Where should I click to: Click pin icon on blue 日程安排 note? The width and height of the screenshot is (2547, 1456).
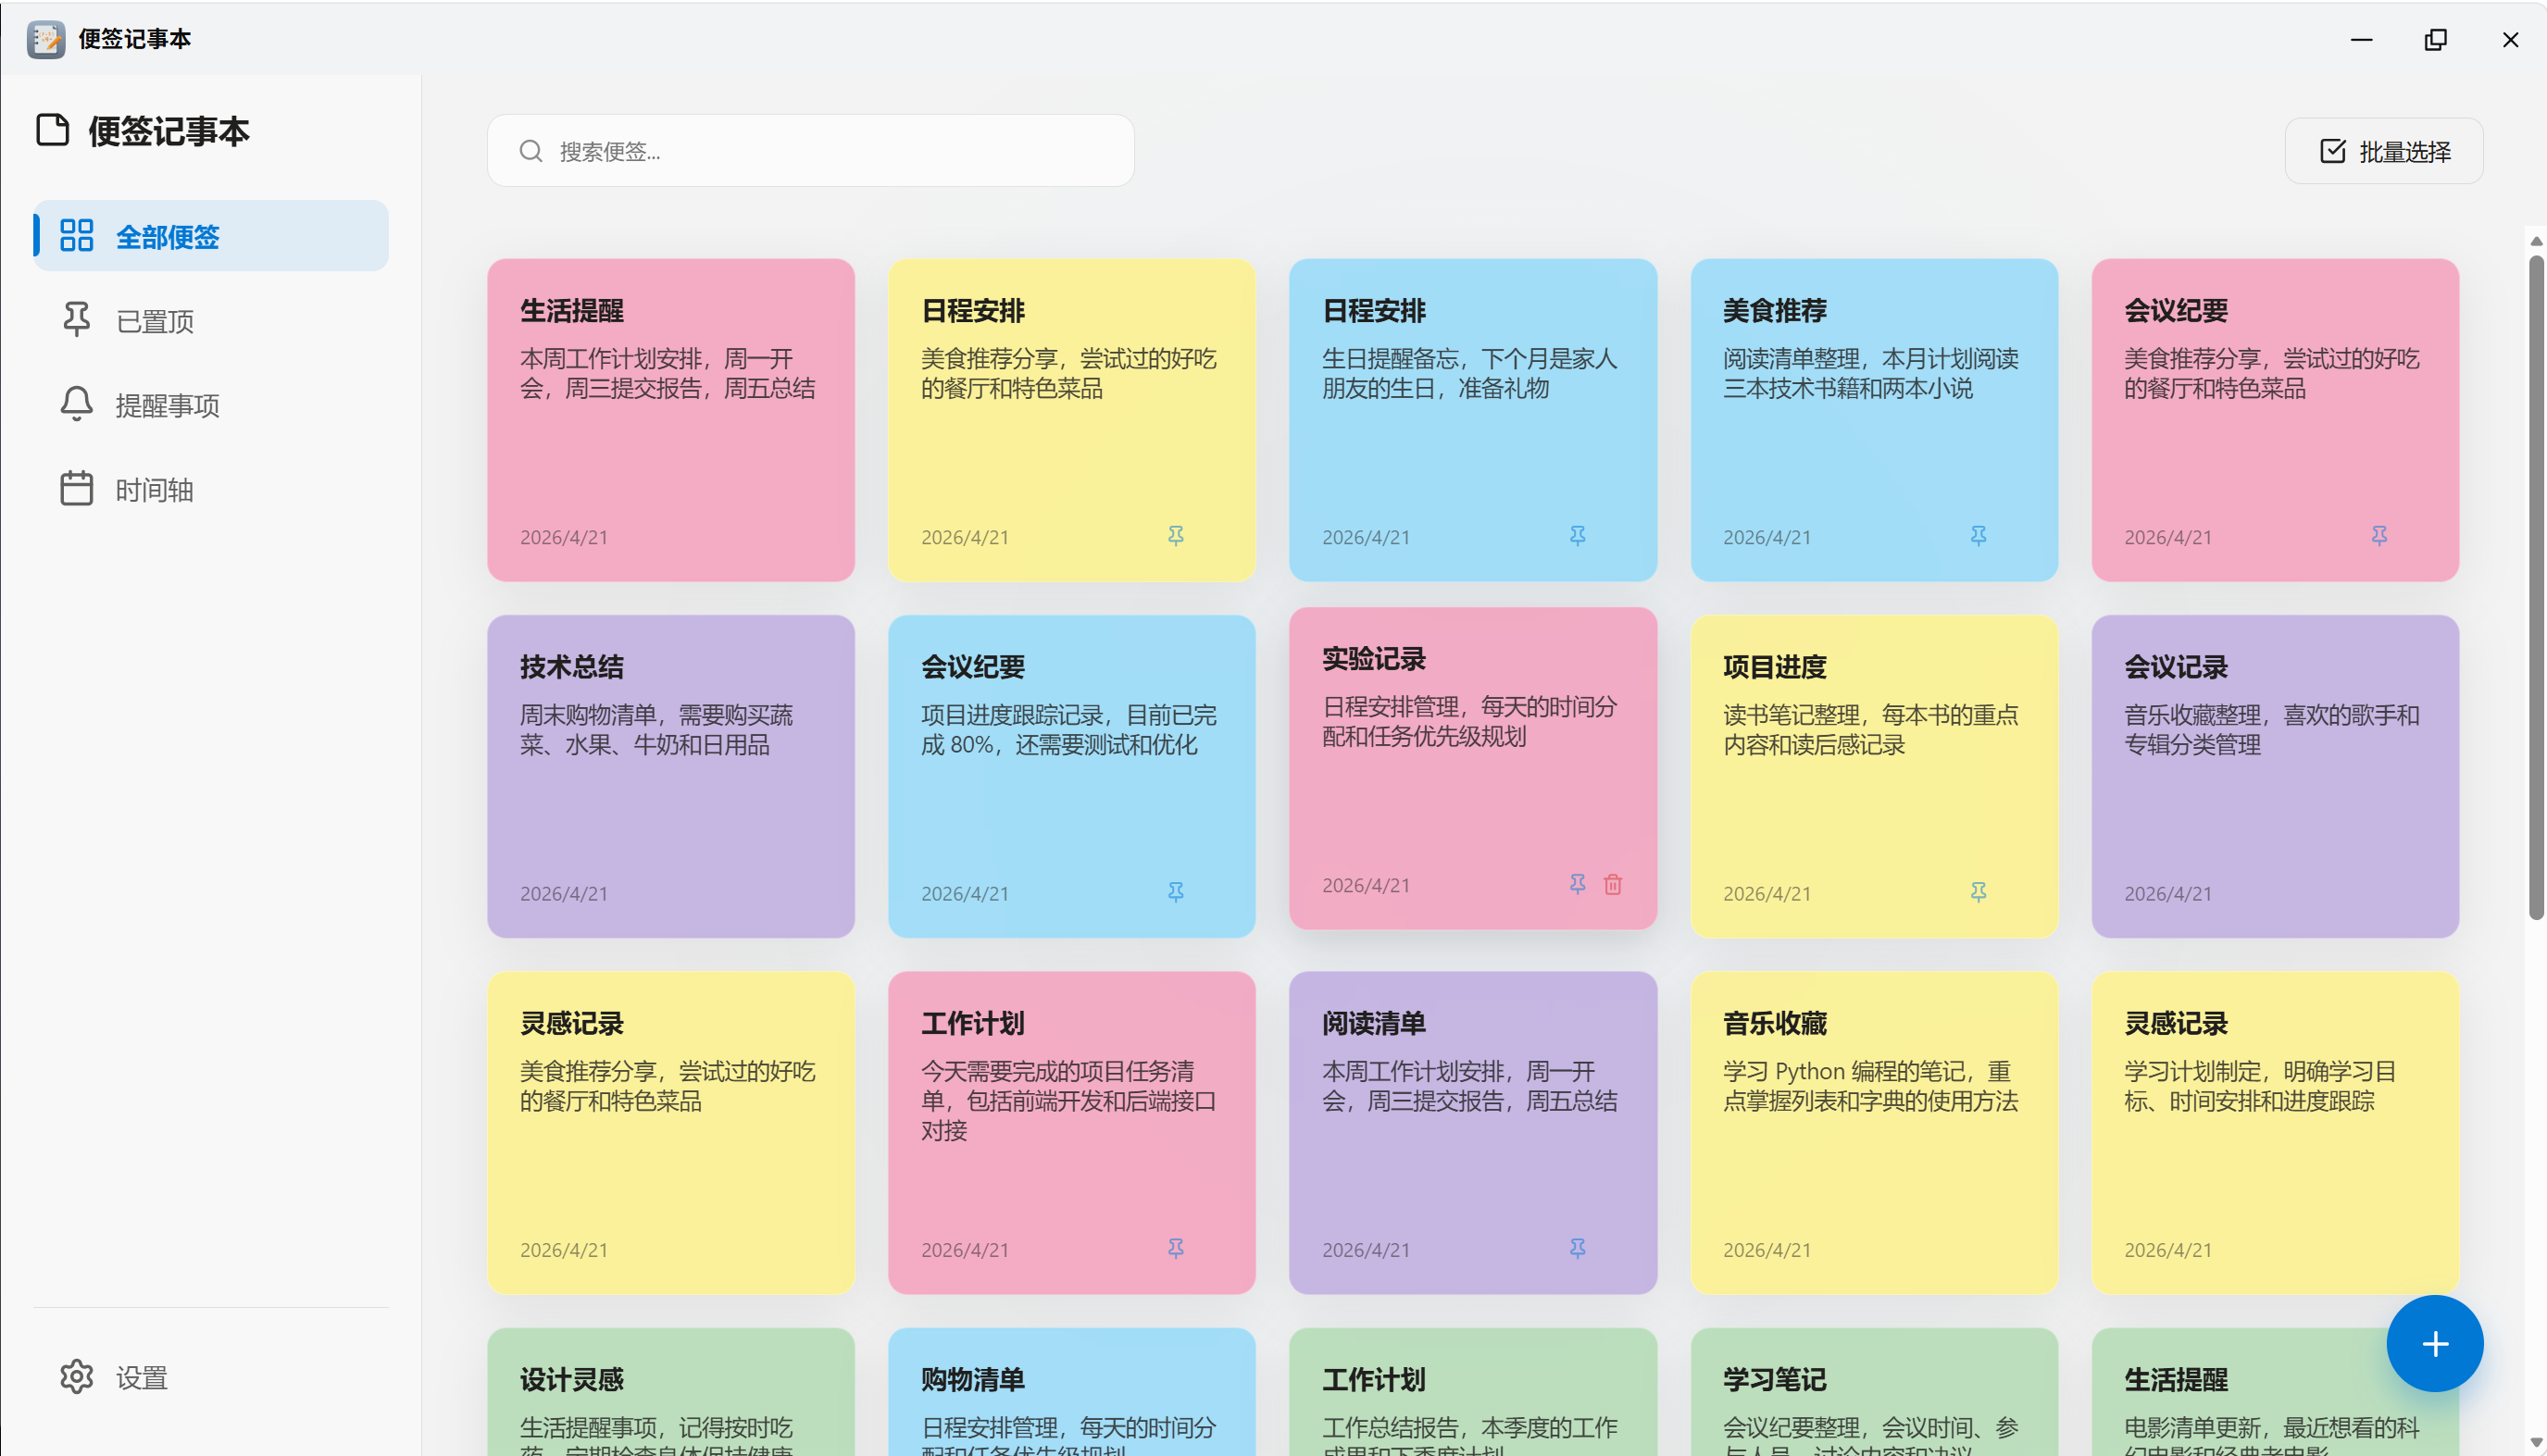pyautogui.click(x=1577, y=536)
